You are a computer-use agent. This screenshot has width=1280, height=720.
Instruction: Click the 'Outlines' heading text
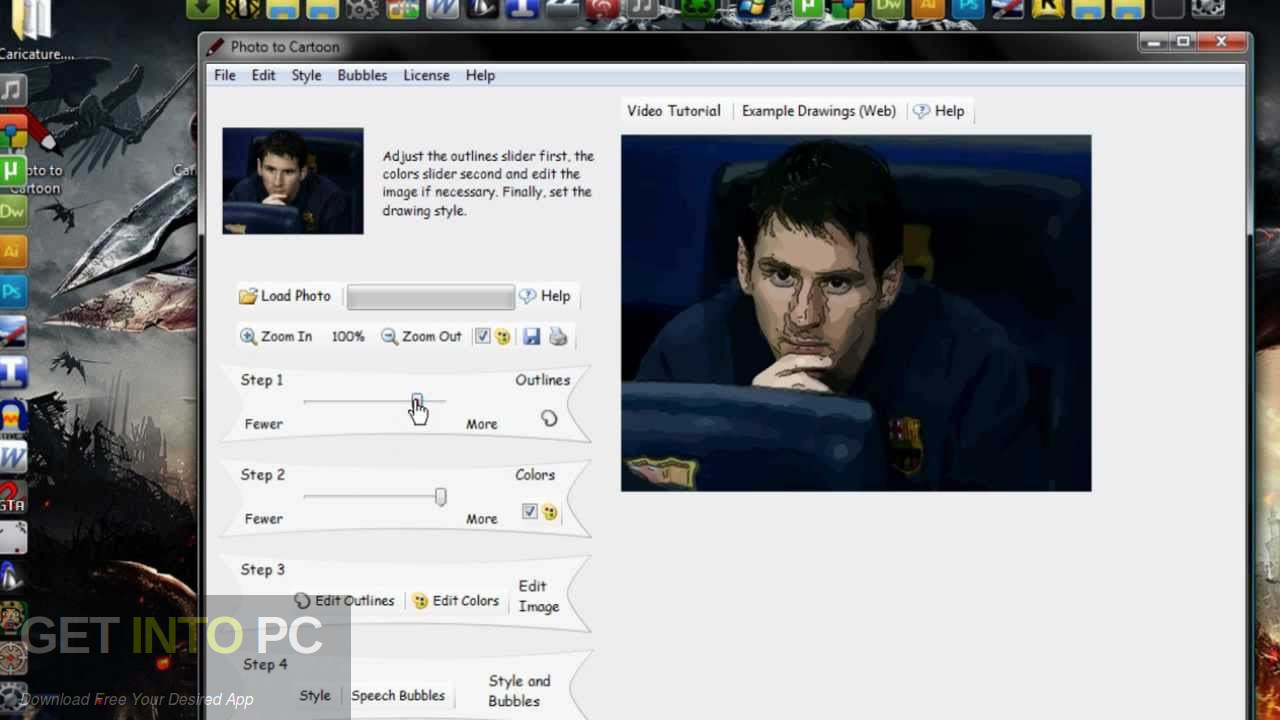(543, 380)
